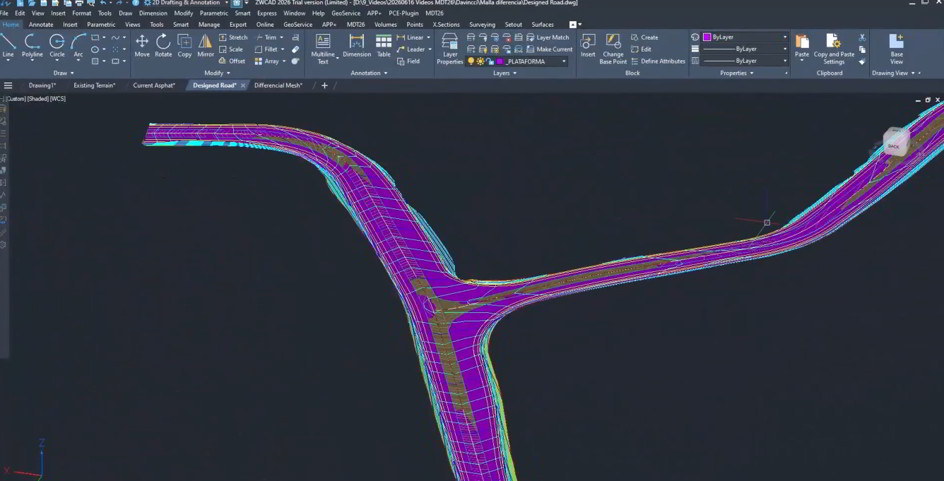Click the BACK face of the view cube

894,146
